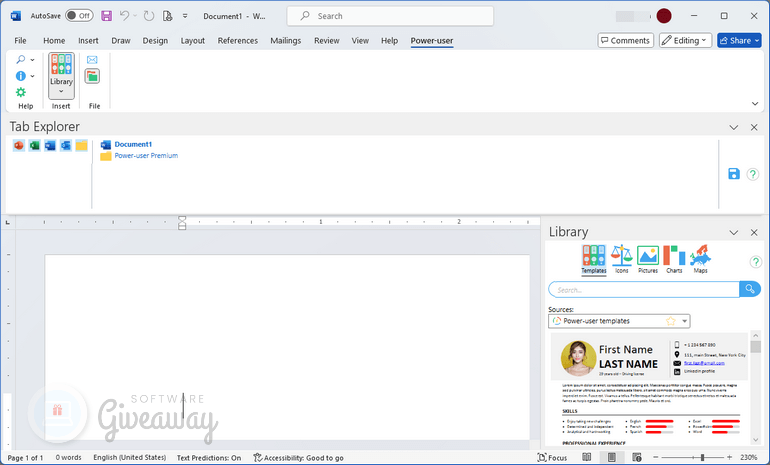Click the favorite star in Sources box

pos(670,321)
